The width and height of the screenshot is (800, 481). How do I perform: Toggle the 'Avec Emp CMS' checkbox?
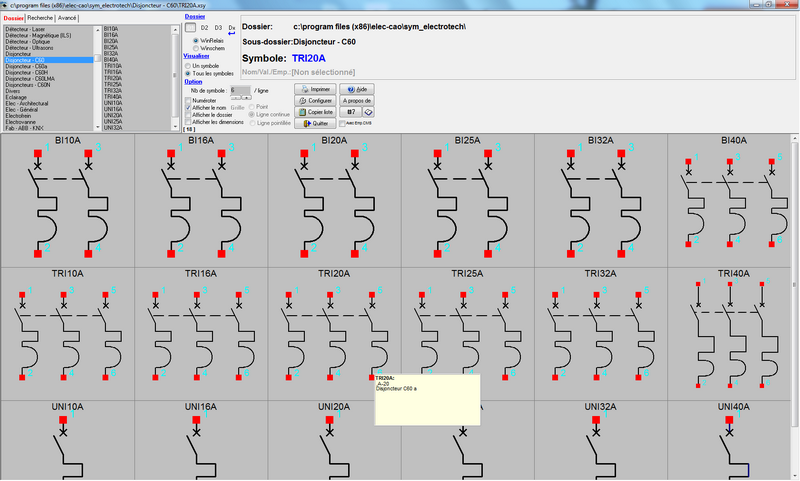[x=342, y=123]
